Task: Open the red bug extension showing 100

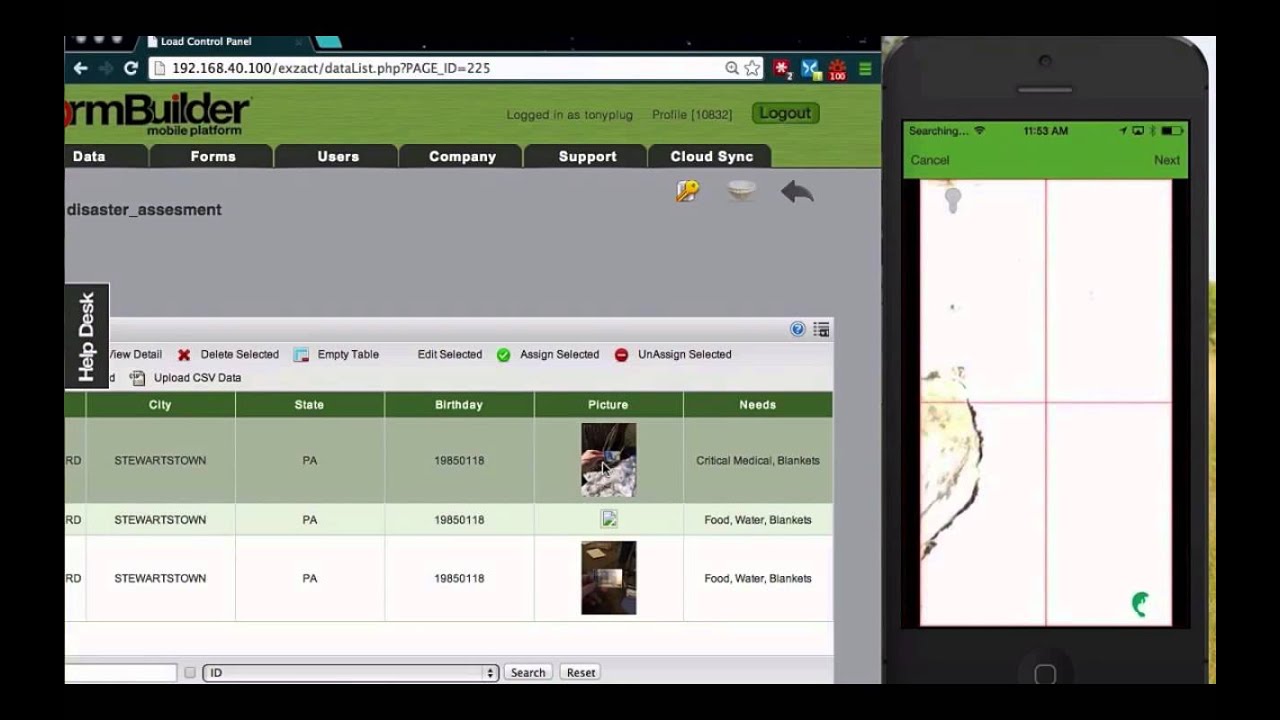Action: point(837,69)
